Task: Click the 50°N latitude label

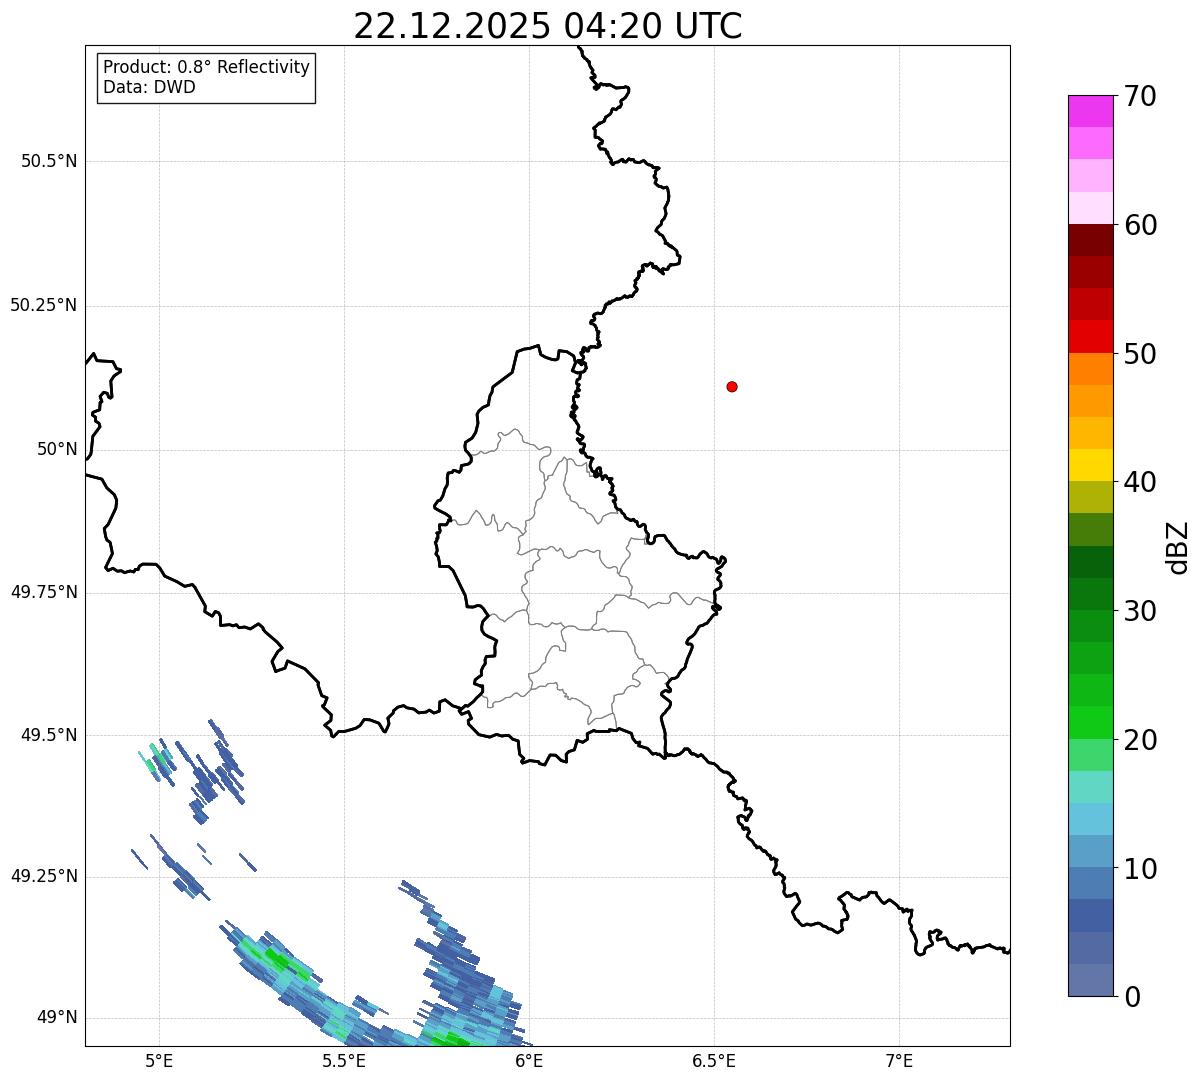Action: pos(58,449)
